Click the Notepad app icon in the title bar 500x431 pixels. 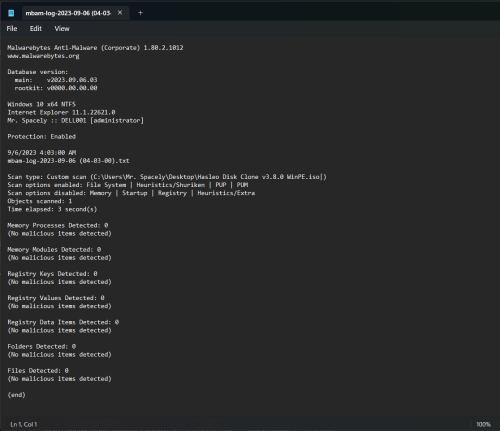pyautogui.click(x=11, y=13)
